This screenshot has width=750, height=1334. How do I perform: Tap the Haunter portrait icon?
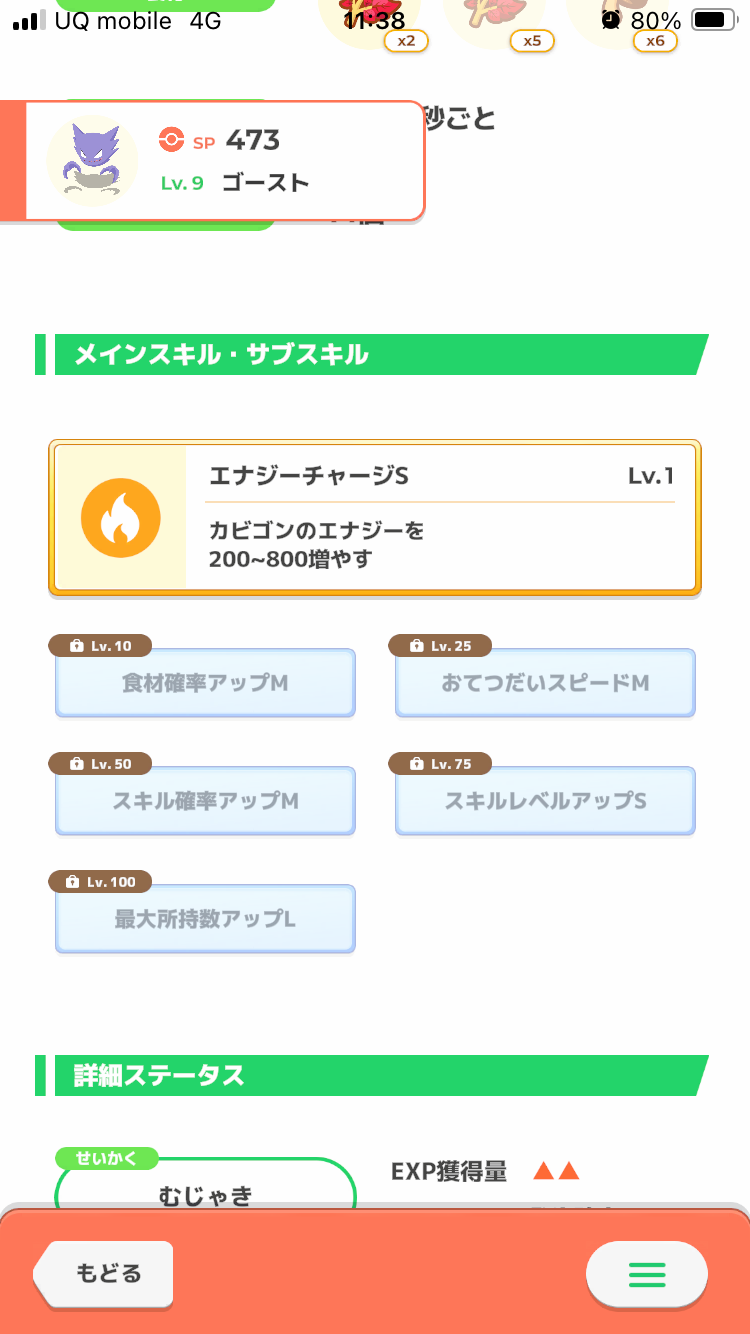92,161
